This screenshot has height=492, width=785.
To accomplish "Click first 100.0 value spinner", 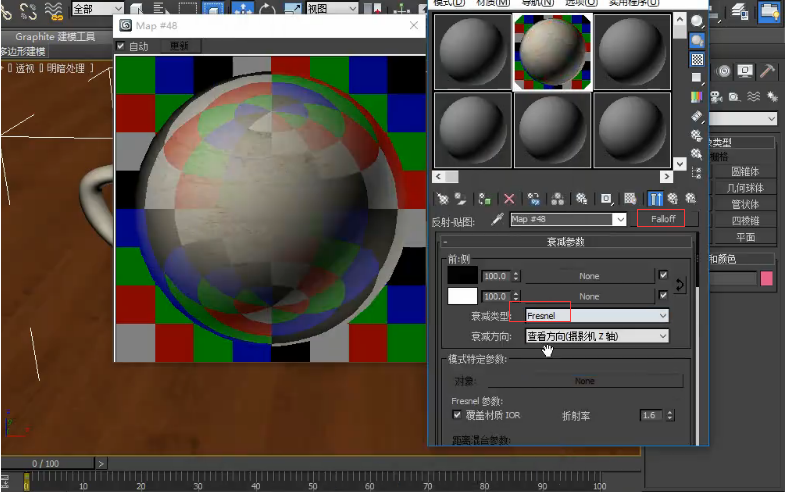I will tap(516, 276).
